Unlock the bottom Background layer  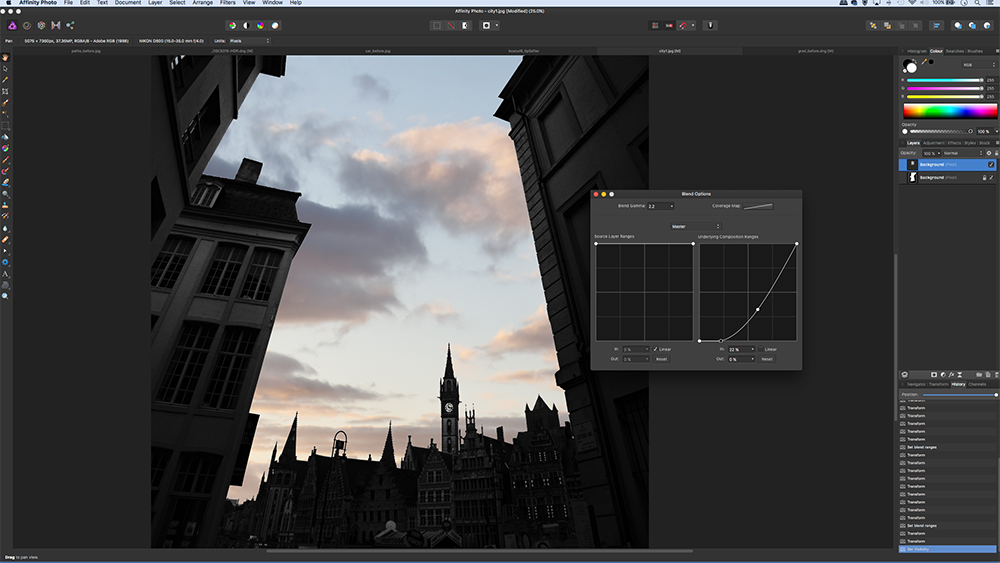click(984, 178)
